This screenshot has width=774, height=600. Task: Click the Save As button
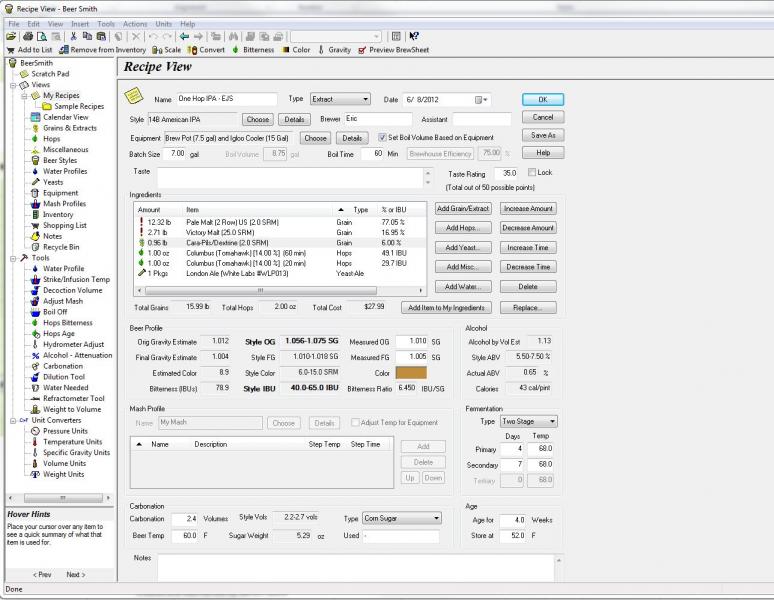tap(542, 135)
